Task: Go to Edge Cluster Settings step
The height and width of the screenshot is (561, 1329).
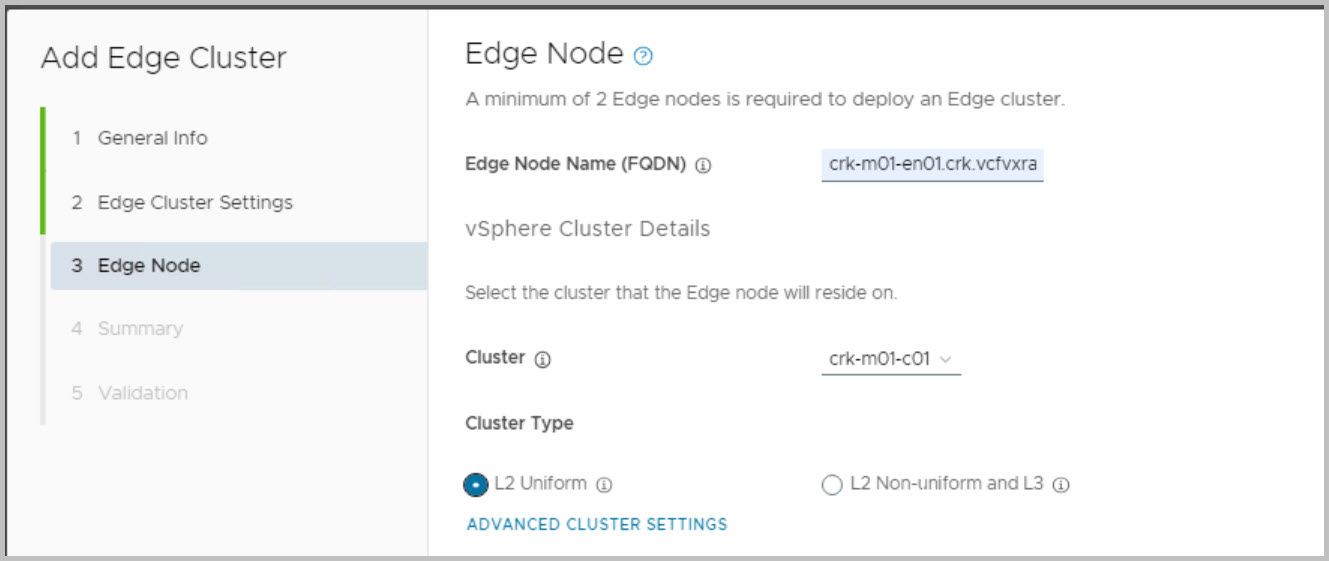Action: 194,202
